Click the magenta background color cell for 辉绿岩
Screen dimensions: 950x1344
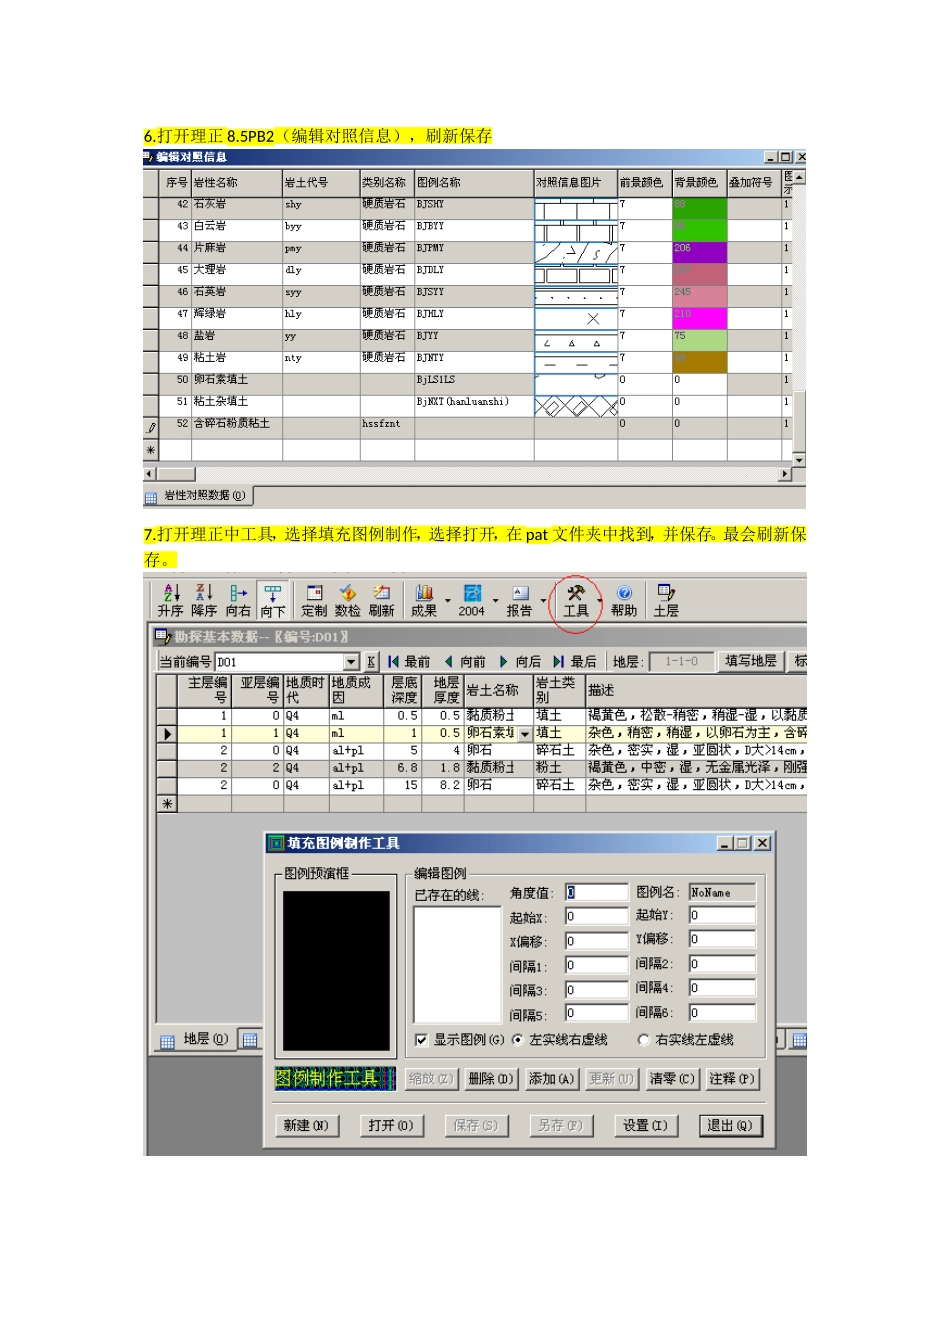[699, 318]
